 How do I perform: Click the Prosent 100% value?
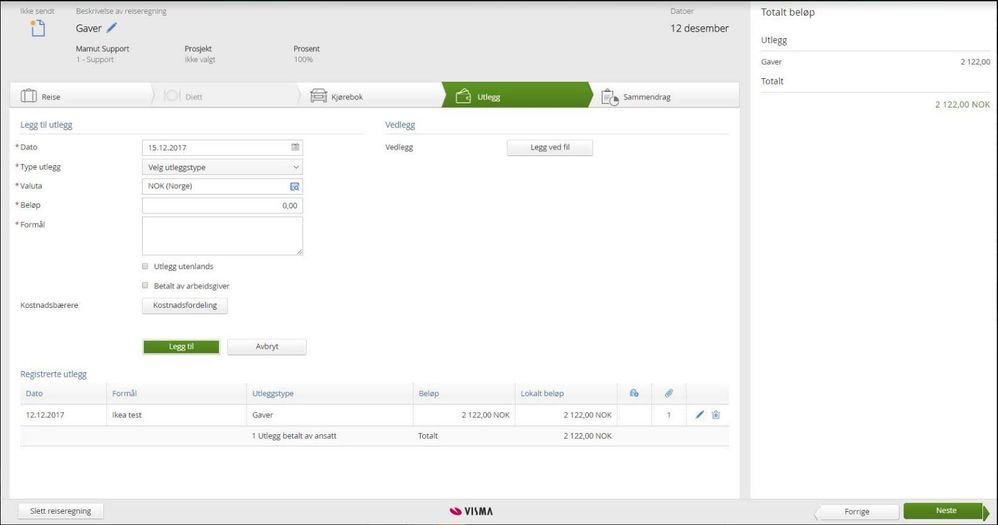(x=303, y=59)
